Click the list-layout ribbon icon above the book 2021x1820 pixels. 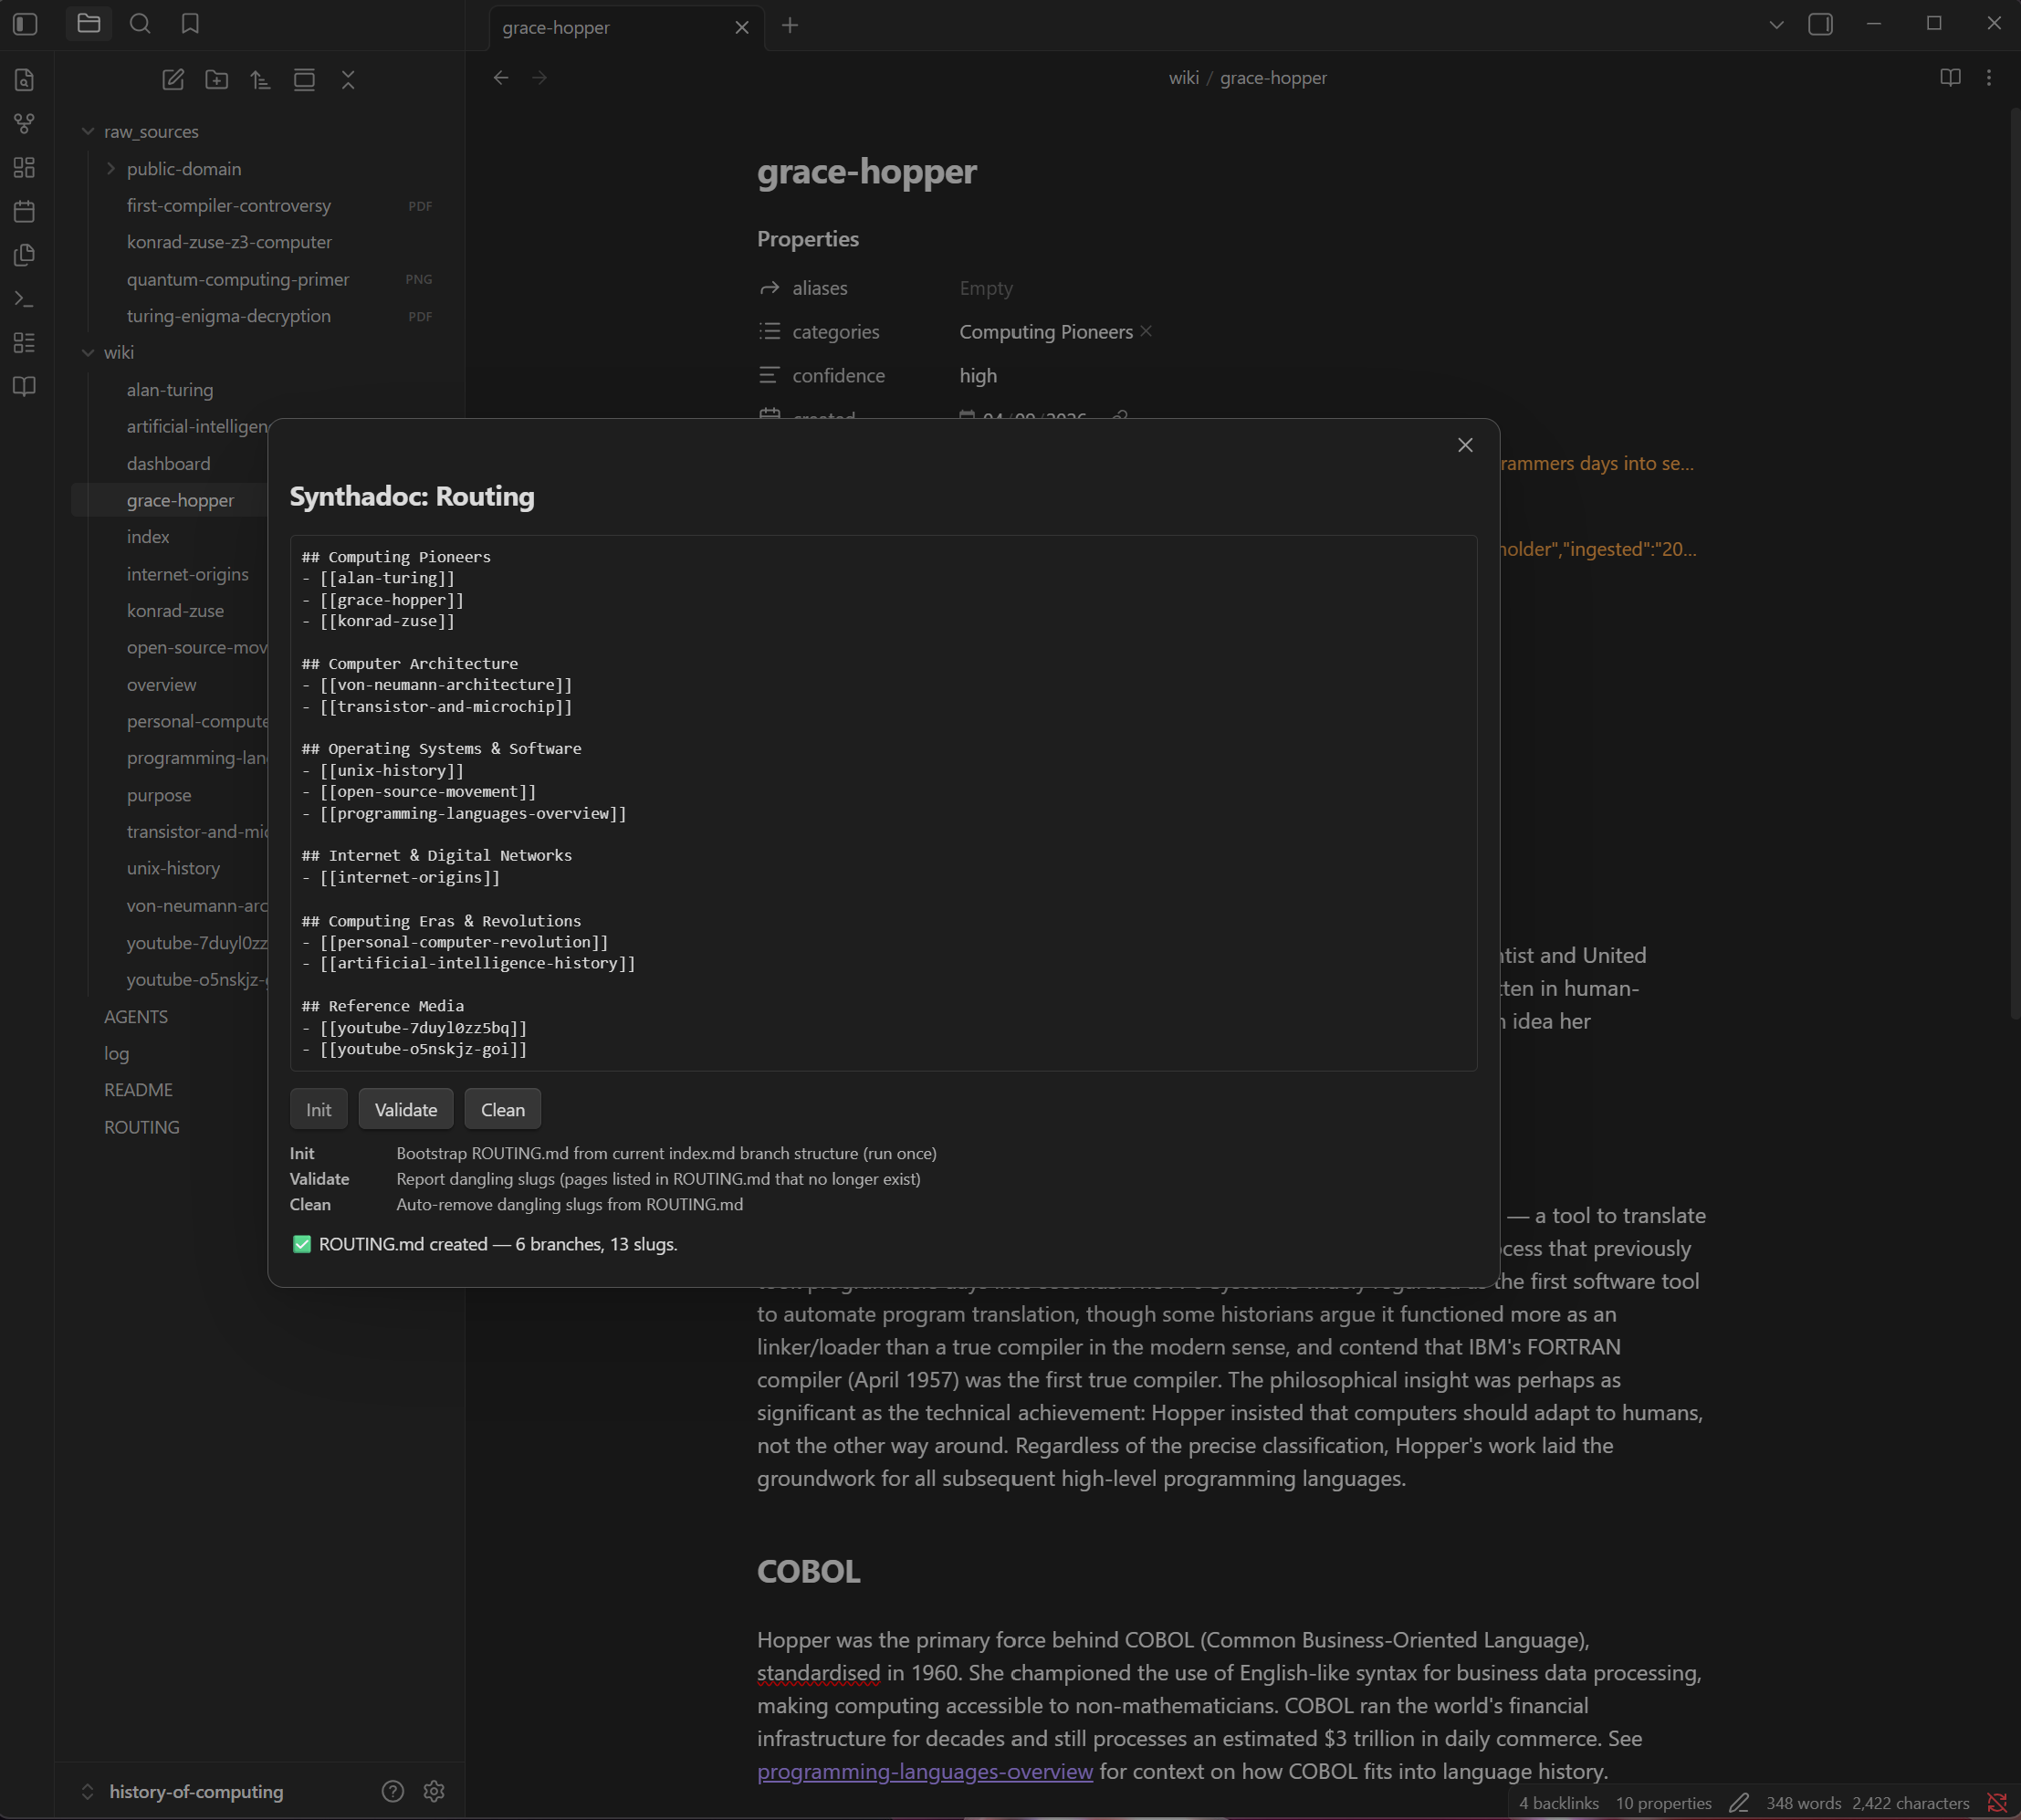click(25, 343)
